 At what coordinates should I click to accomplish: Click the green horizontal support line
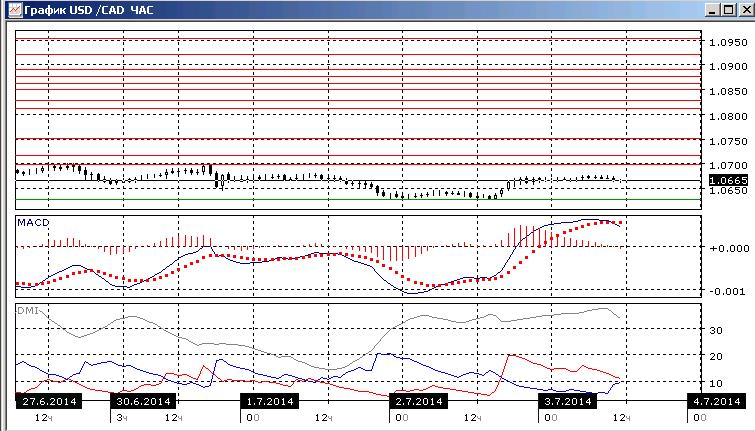tap(358, 199)
